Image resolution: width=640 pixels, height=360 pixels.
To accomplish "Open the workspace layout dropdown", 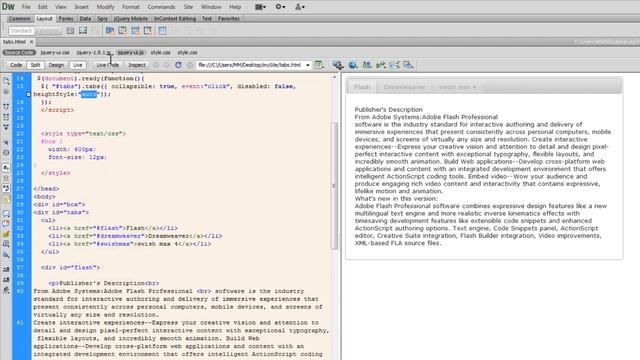I will 260,7.
